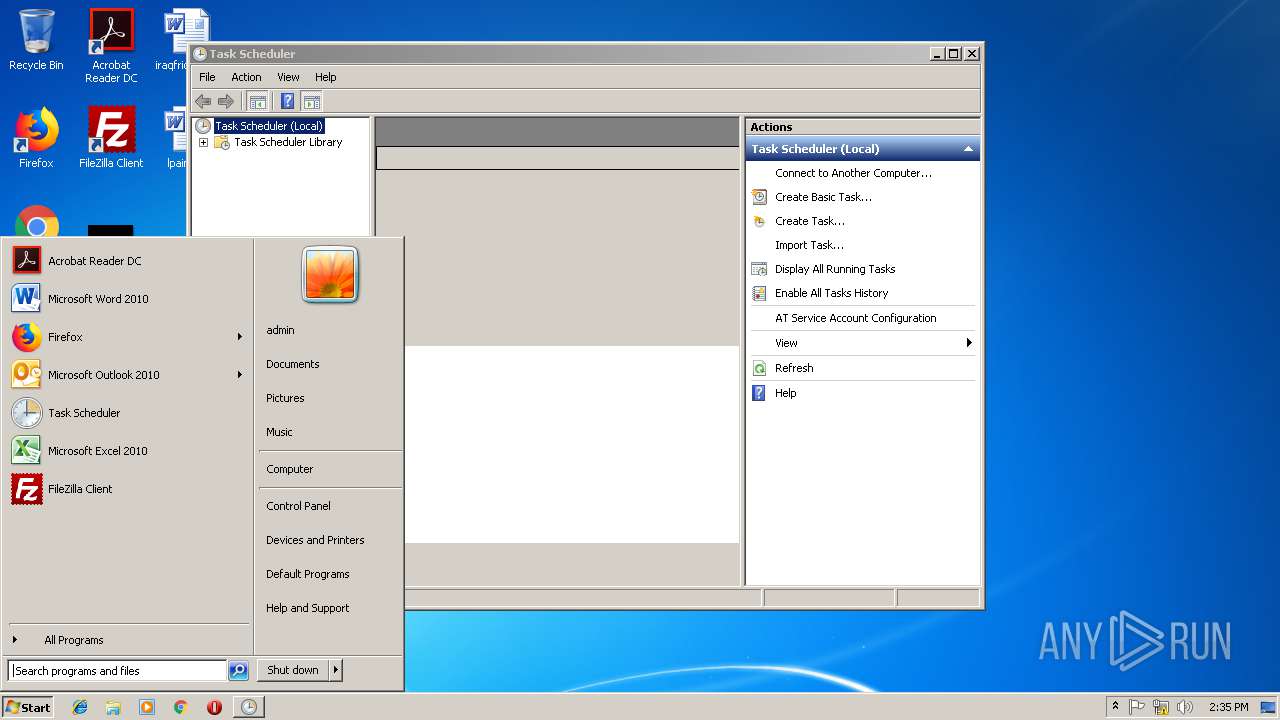Viewport: 1280px width, 720px height.
Task: Select Task Scheduler (Local) tree node
Action: (x=269, y=126)
